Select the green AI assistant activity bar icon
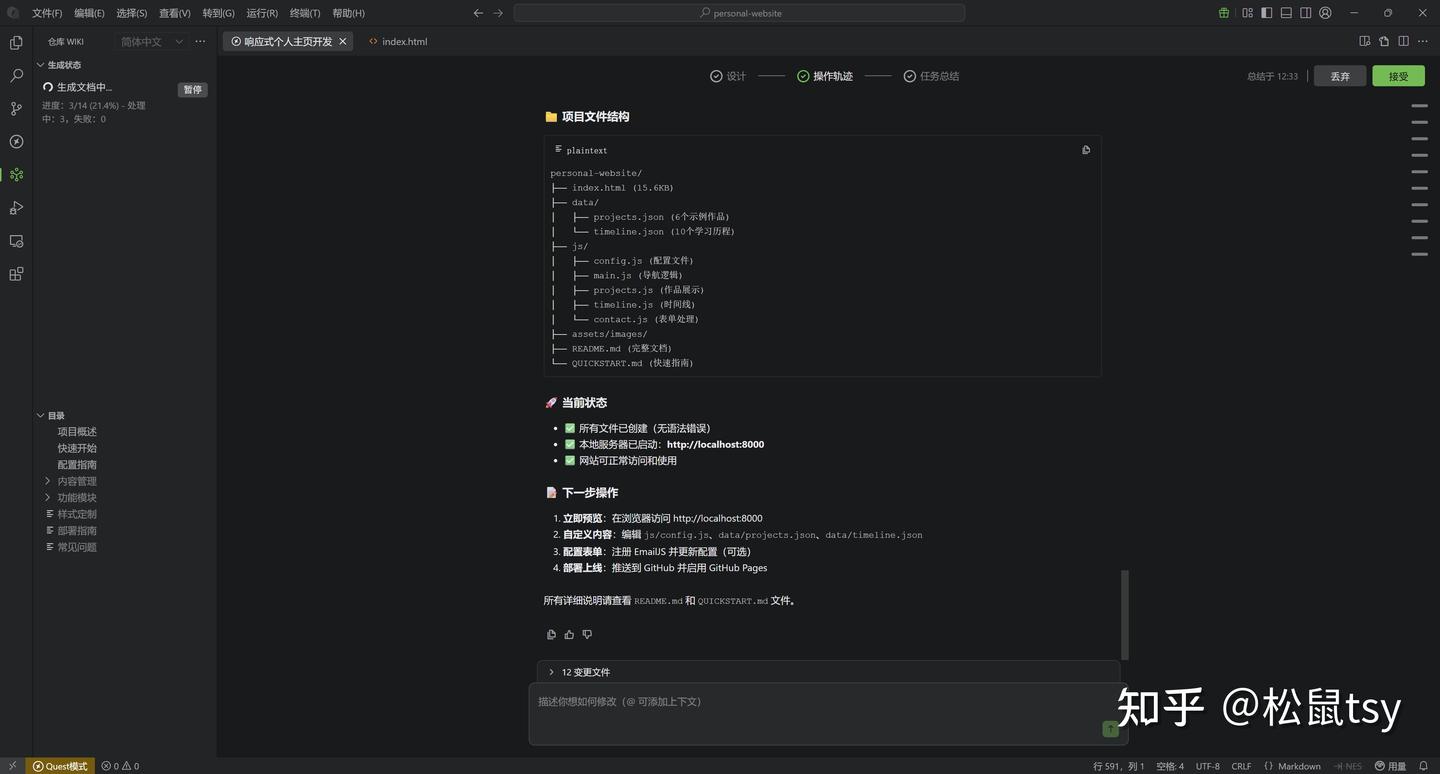Viewport: 1440px width, 774px height. pyautogui.click(x=15, y=174)
